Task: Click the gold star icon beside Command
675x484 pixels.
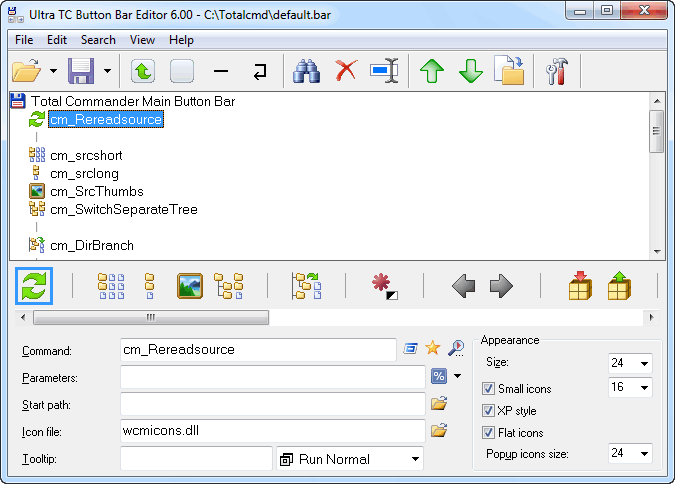Action: point(433,347)
